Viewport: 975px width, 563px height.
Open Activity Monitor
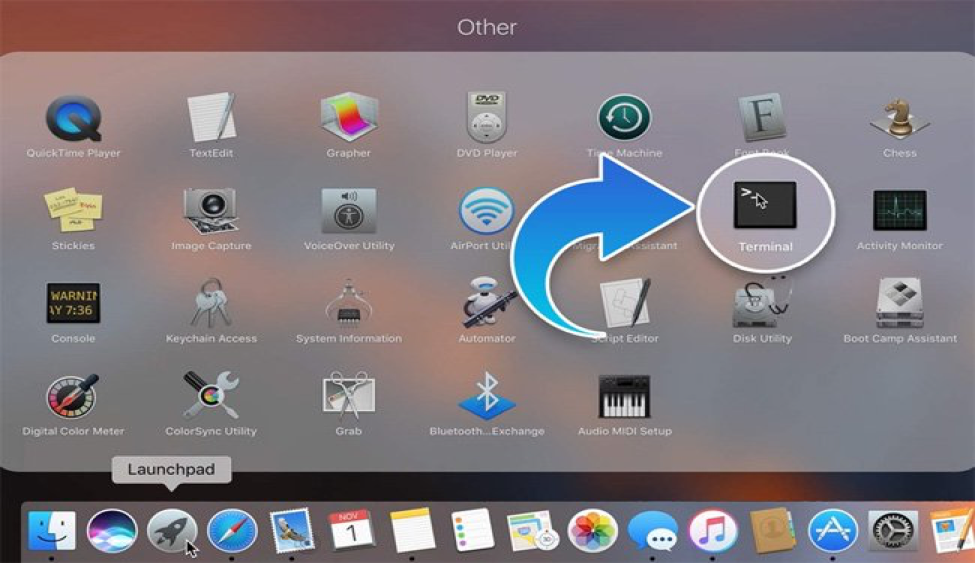pyautogui.click(x=900, y=210)
